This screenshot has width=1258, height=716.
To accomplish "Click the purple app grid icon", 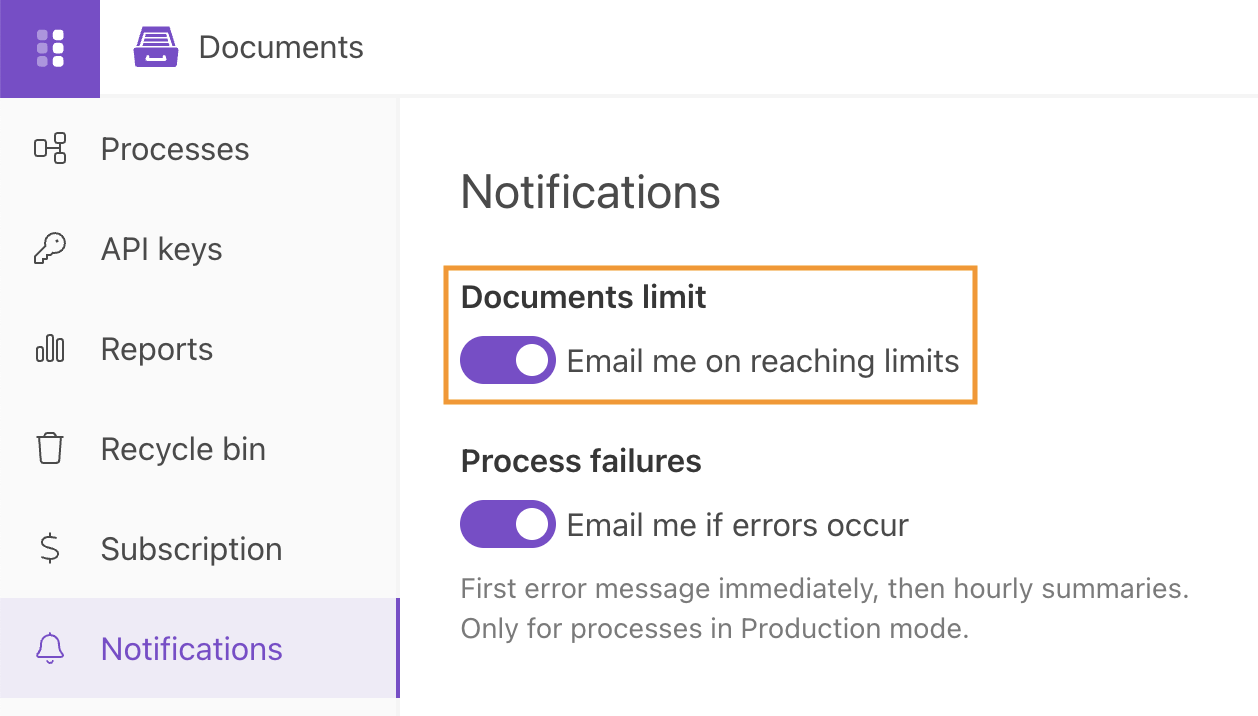I will coord(49,47).
